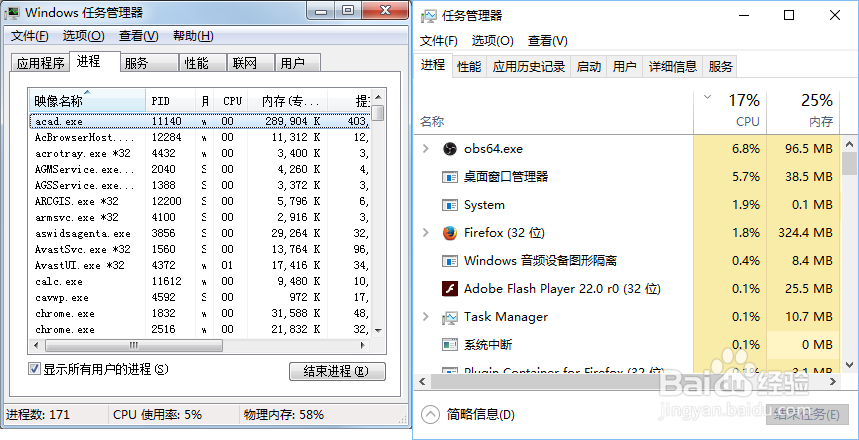The image size is (859, 440).
Task: Click the sort chevron above CPU column
Action: 707,98
